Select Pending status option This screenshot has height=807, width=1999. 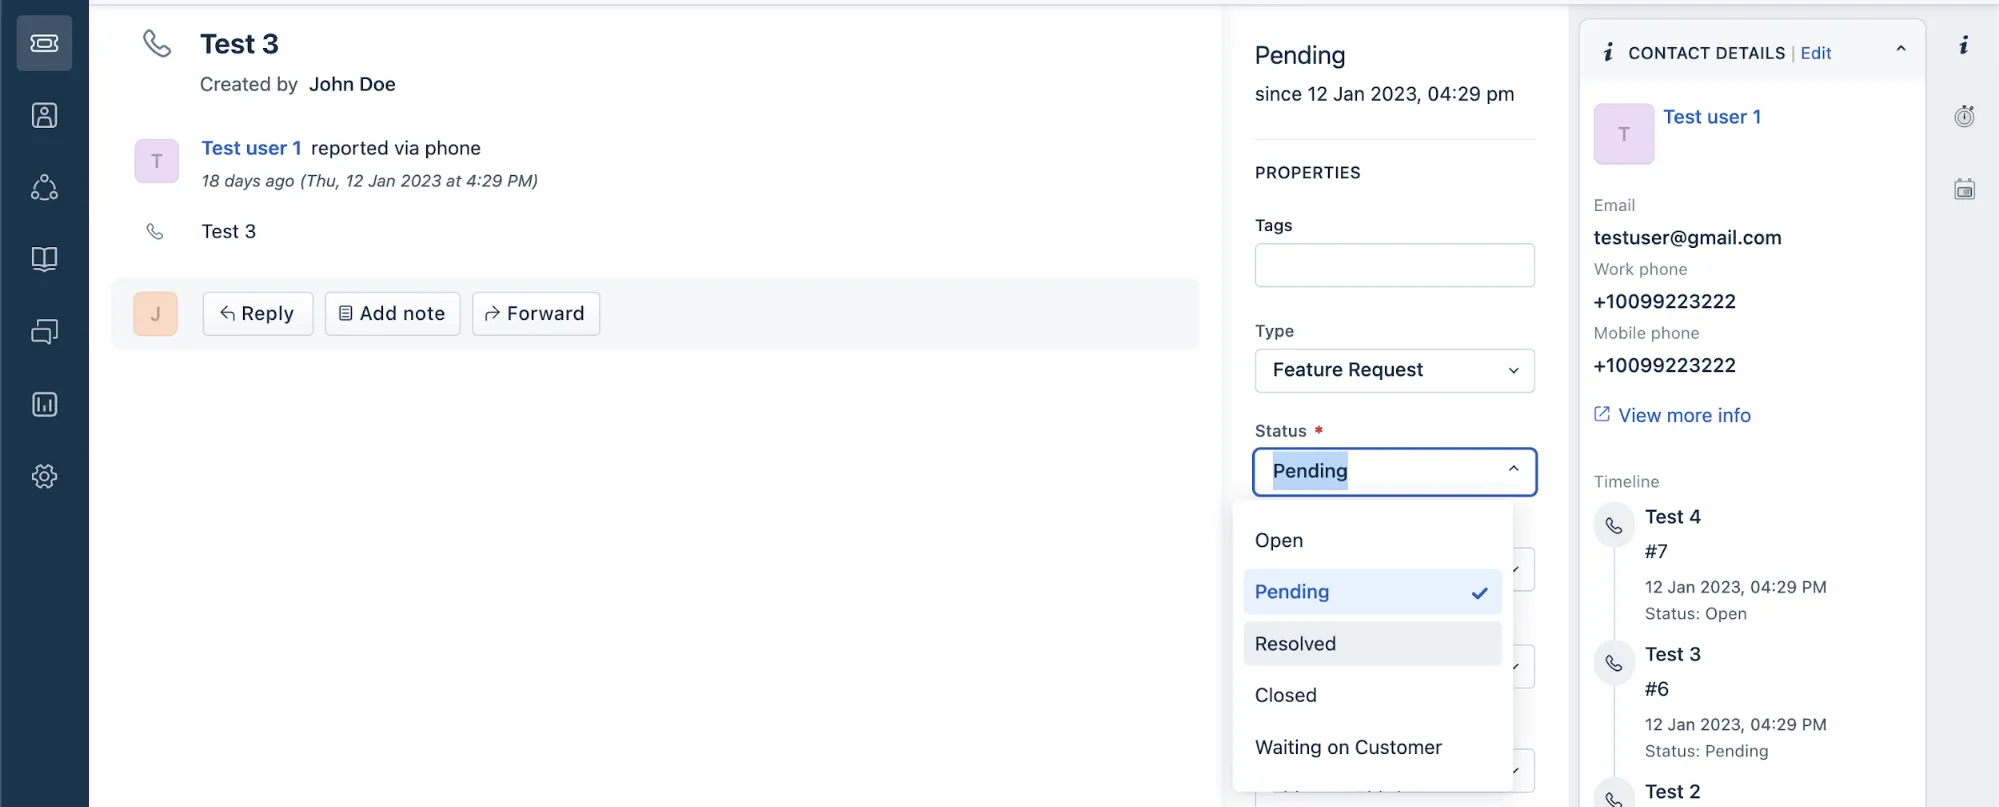click(x=1373, y=592)
